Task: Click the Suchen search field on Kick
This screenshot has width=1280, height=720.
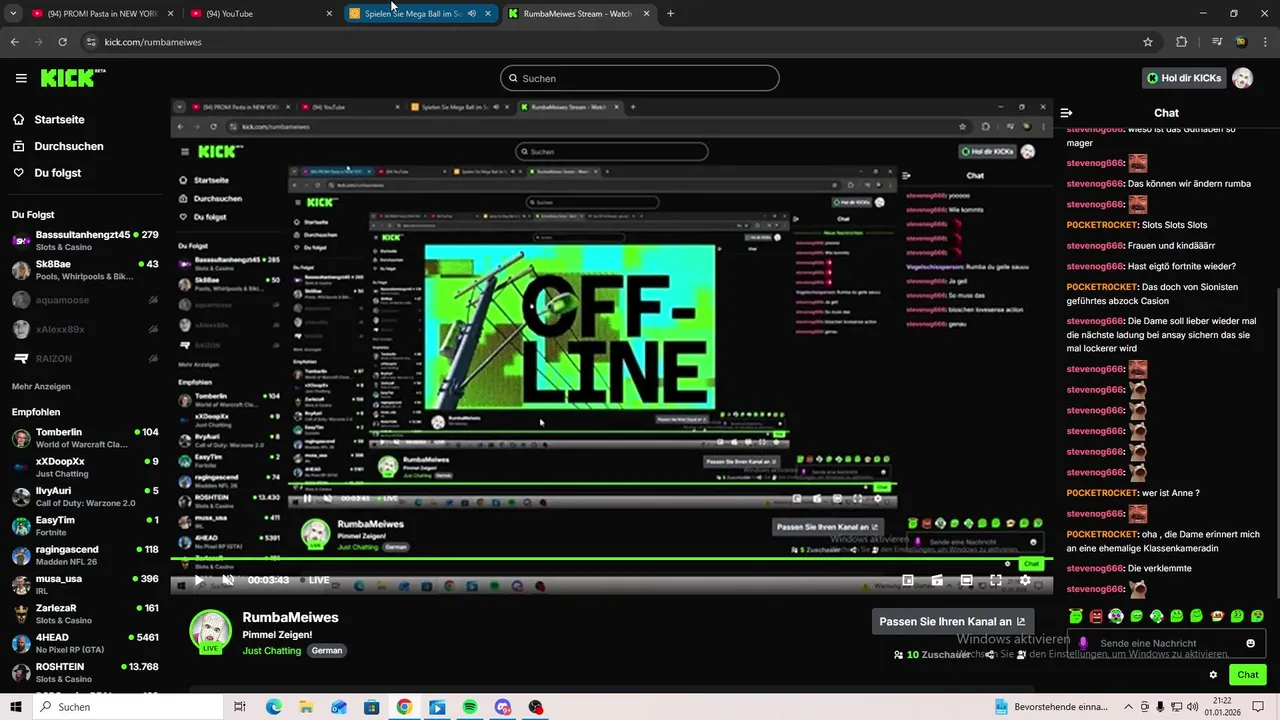Action: pos(640,78)
